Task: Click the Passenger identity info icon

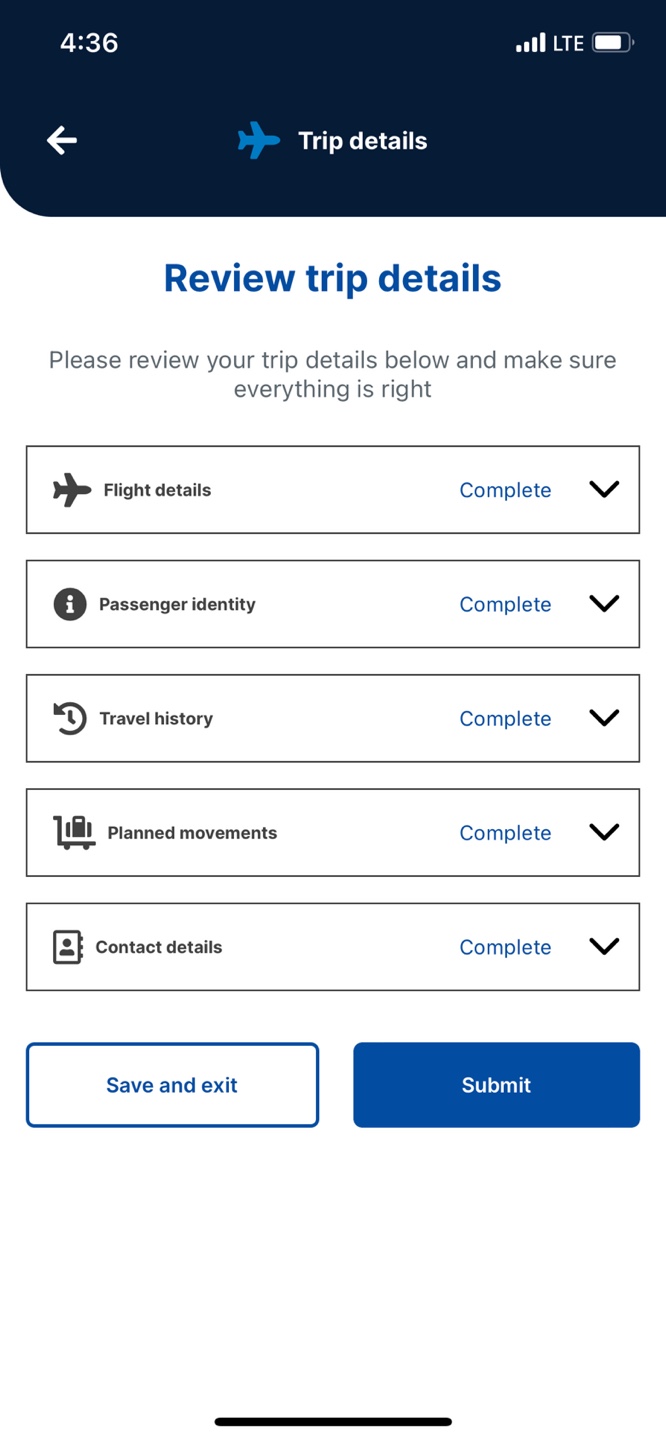Action: [70, 604]
